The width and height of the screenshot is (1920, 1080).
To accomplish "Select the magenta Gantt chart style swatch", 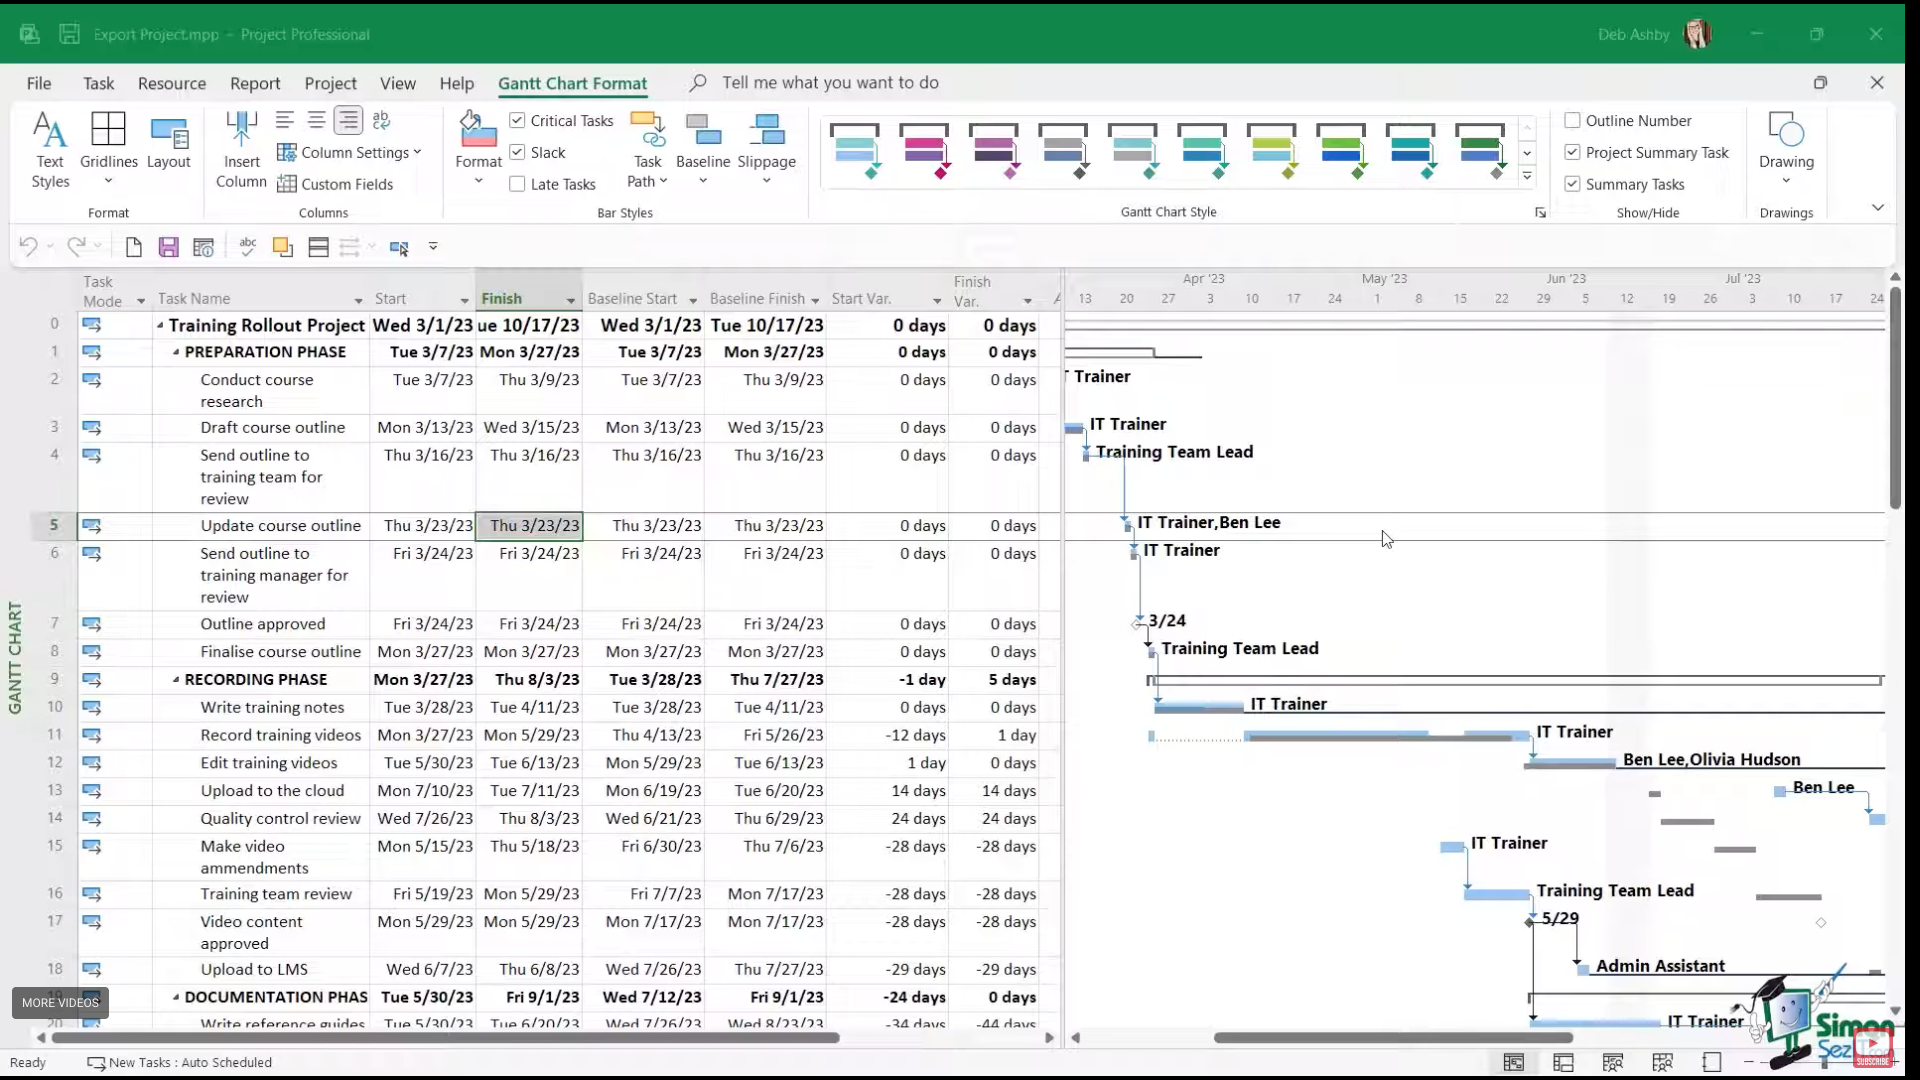I will [x=924, y=150].
